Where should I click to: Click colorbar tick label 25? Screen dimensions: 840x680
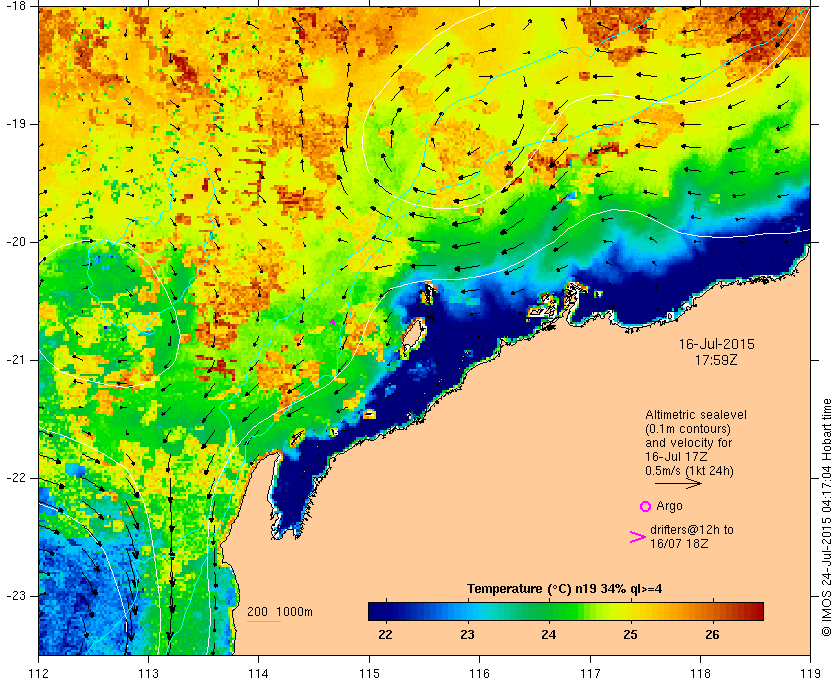[x=631, y=635]
